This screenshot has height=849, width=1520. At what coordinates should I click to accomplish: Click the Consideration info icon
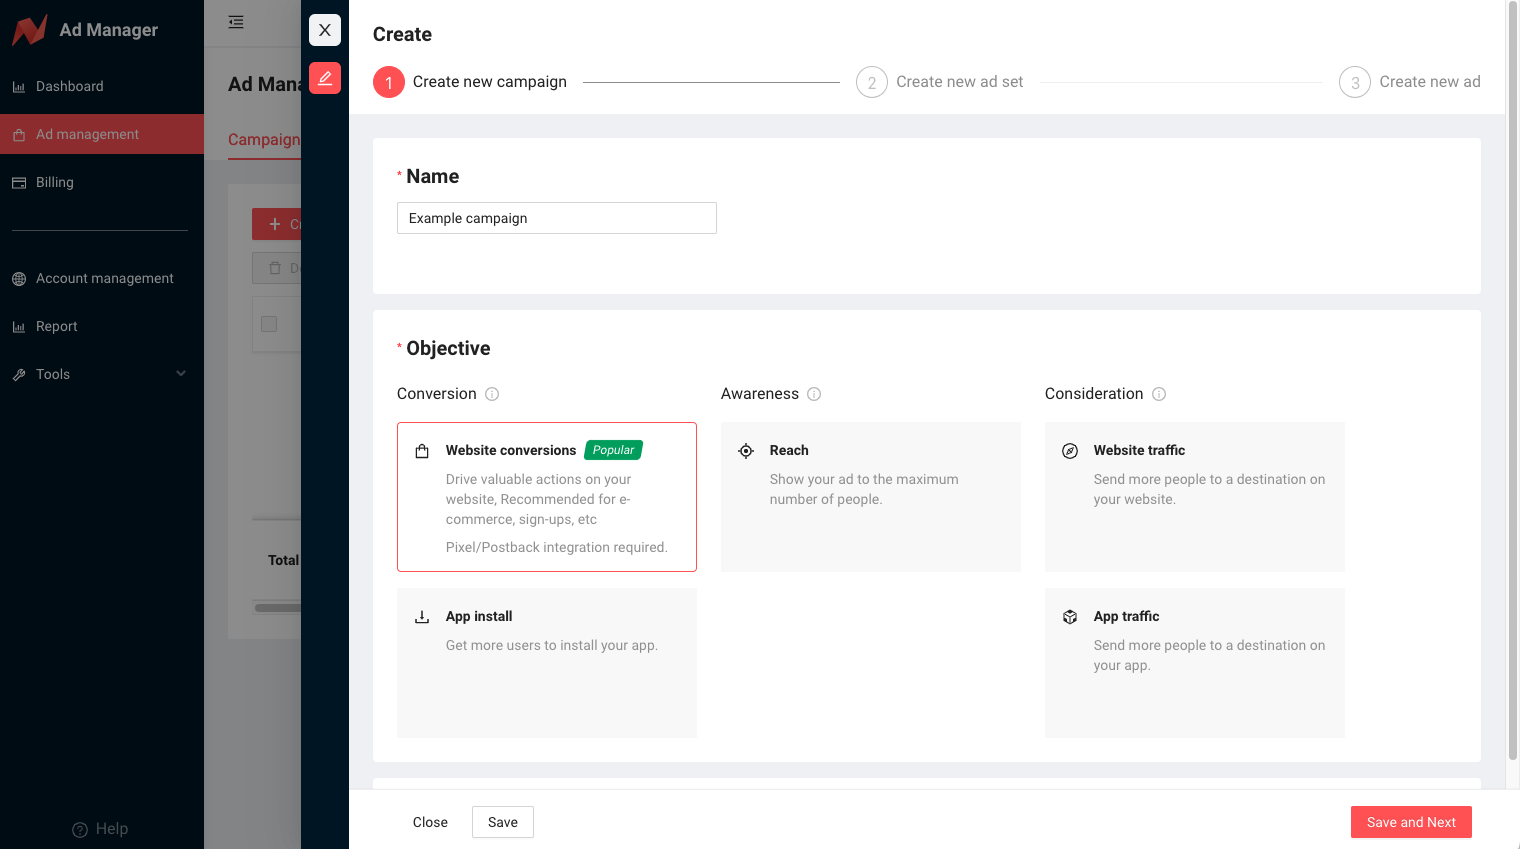1159,394
